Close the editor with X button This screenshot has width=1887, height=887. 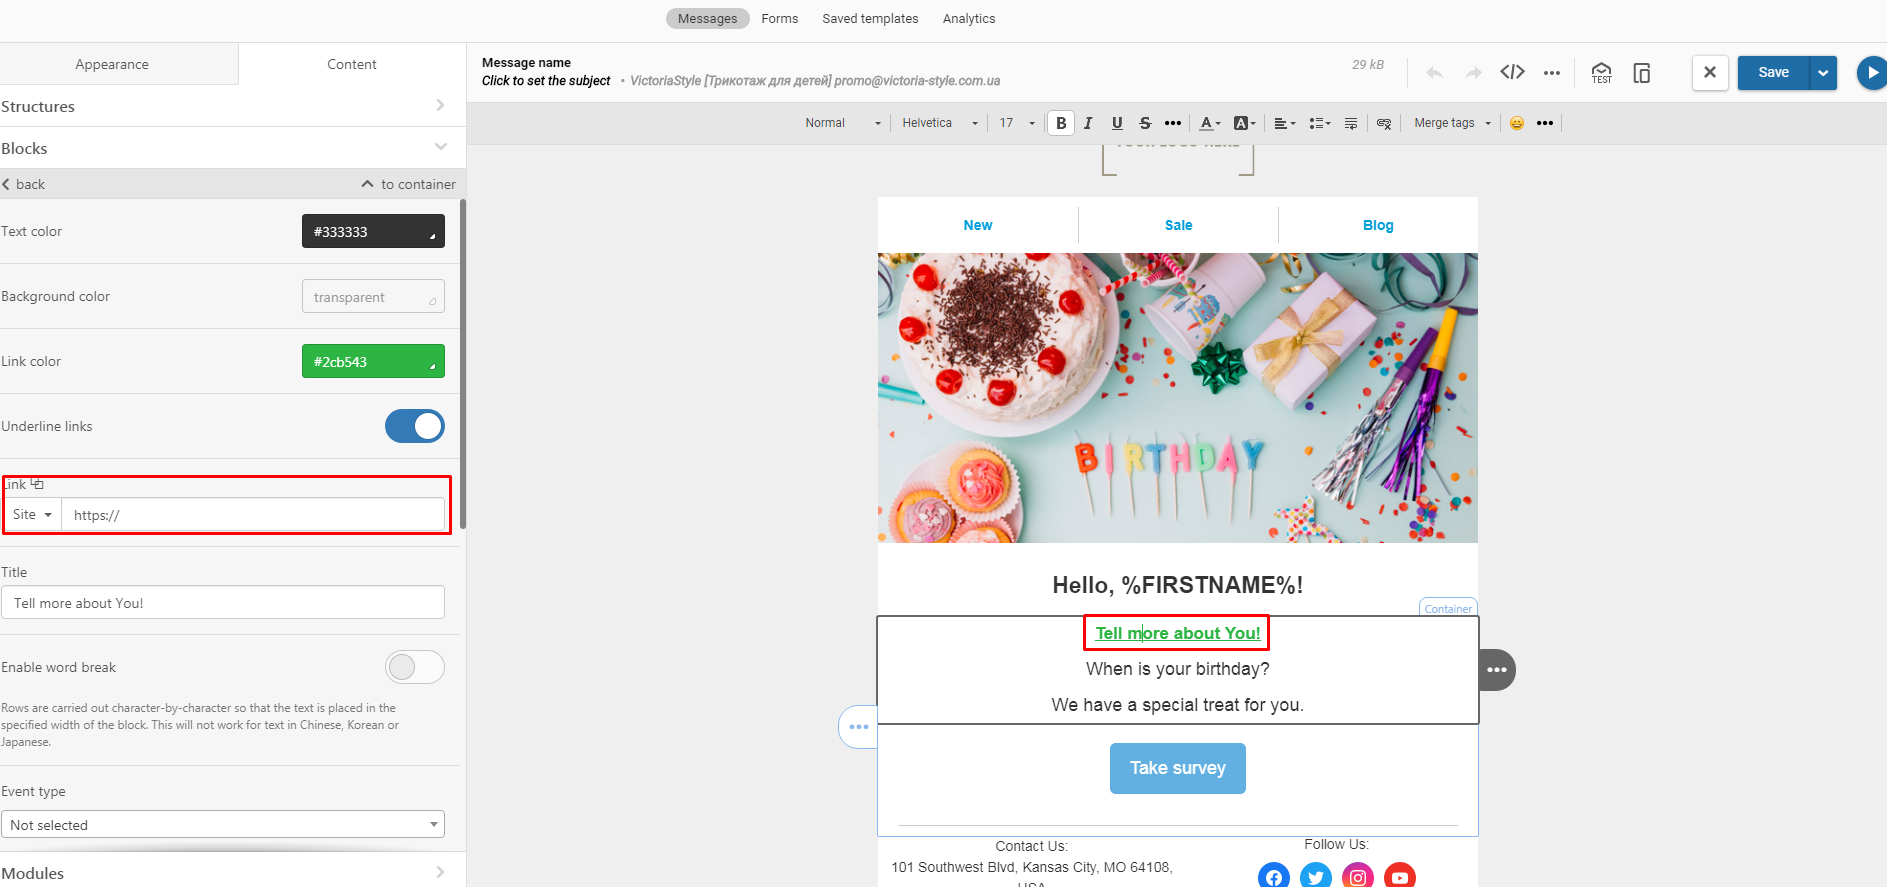1710,72
